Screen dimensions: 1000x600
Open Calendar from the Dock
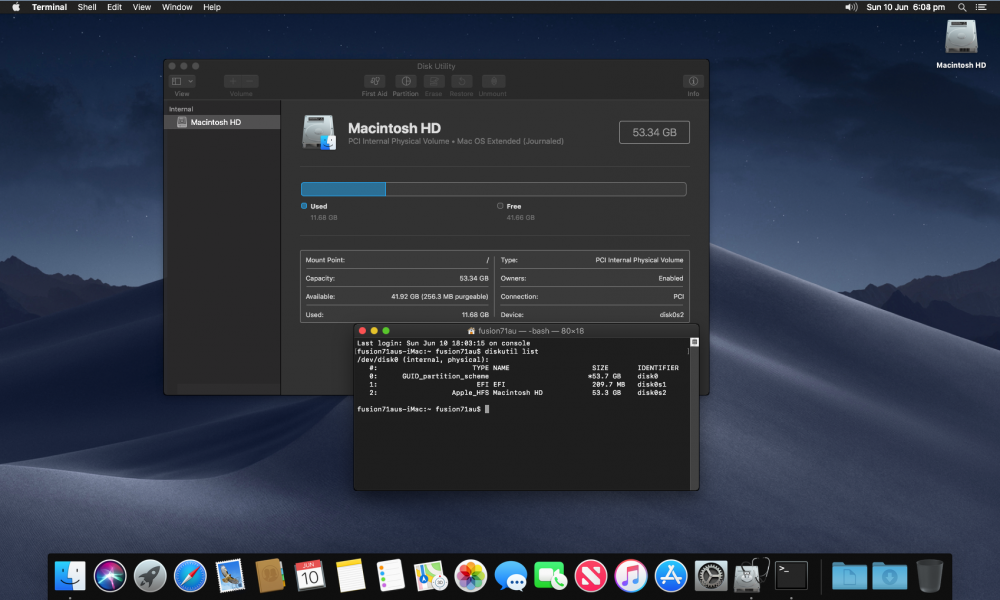pyautogui.click(x=310, y=576)
